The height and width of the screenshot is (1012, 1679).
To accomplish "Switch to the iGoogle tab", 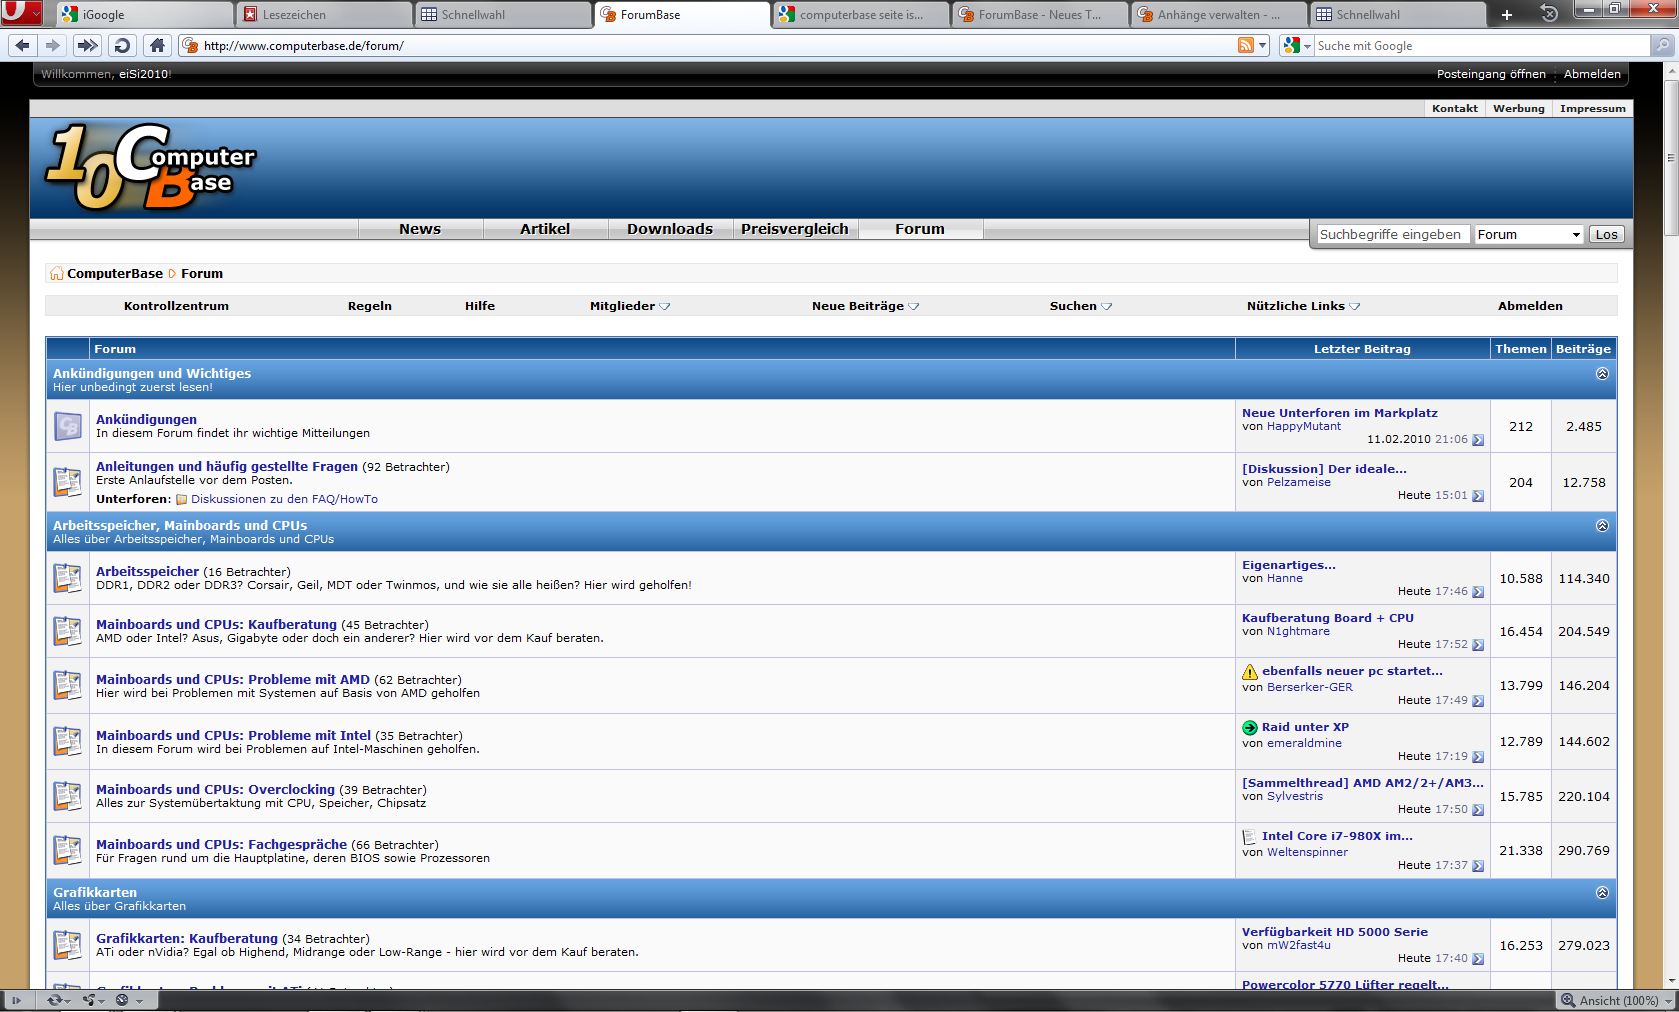I will [143, 14].
